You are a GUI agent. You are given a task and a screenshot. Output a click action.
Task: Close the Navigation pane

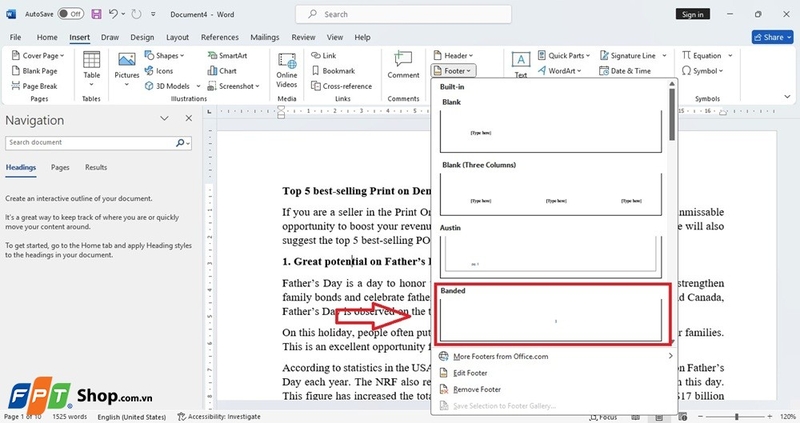pos(187,119)
